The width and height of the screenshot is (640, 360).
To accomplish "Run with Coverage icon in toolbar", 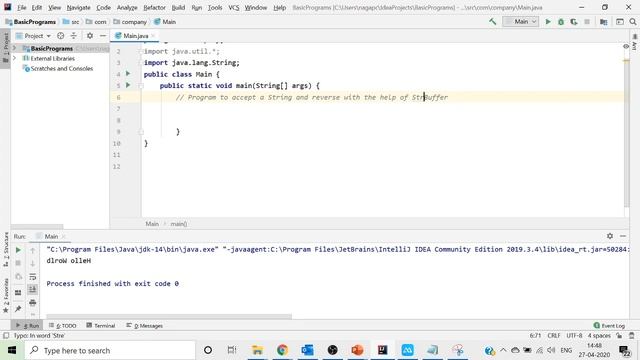I will 574,22.
